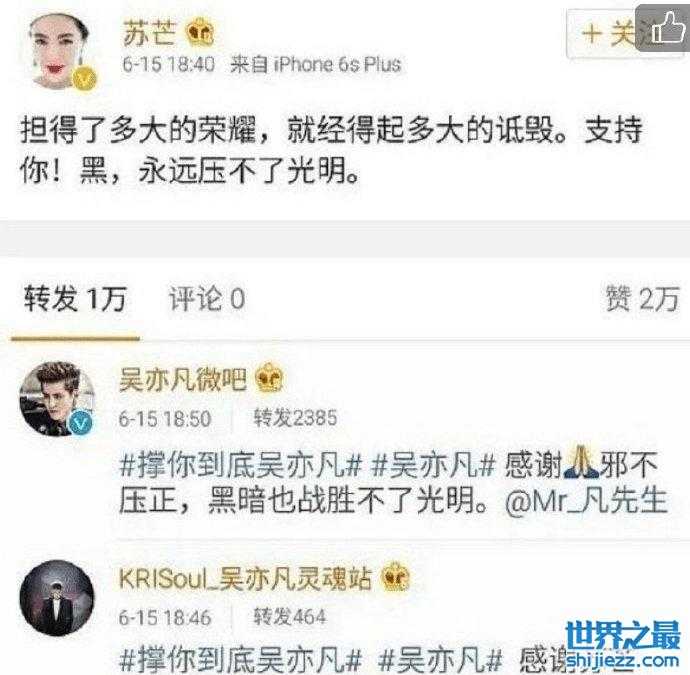Open 吴亦凡微吧 profile avatar
The image size is (690, 675).
pyautogui.click(x=56, y=399)
